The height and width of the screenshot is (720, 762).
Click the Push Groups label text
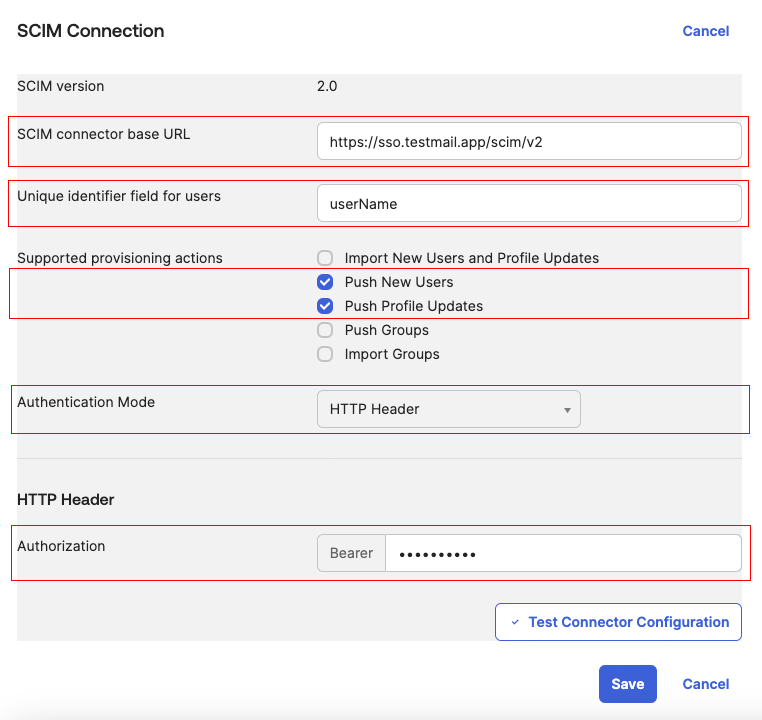[x=387, y=330]
